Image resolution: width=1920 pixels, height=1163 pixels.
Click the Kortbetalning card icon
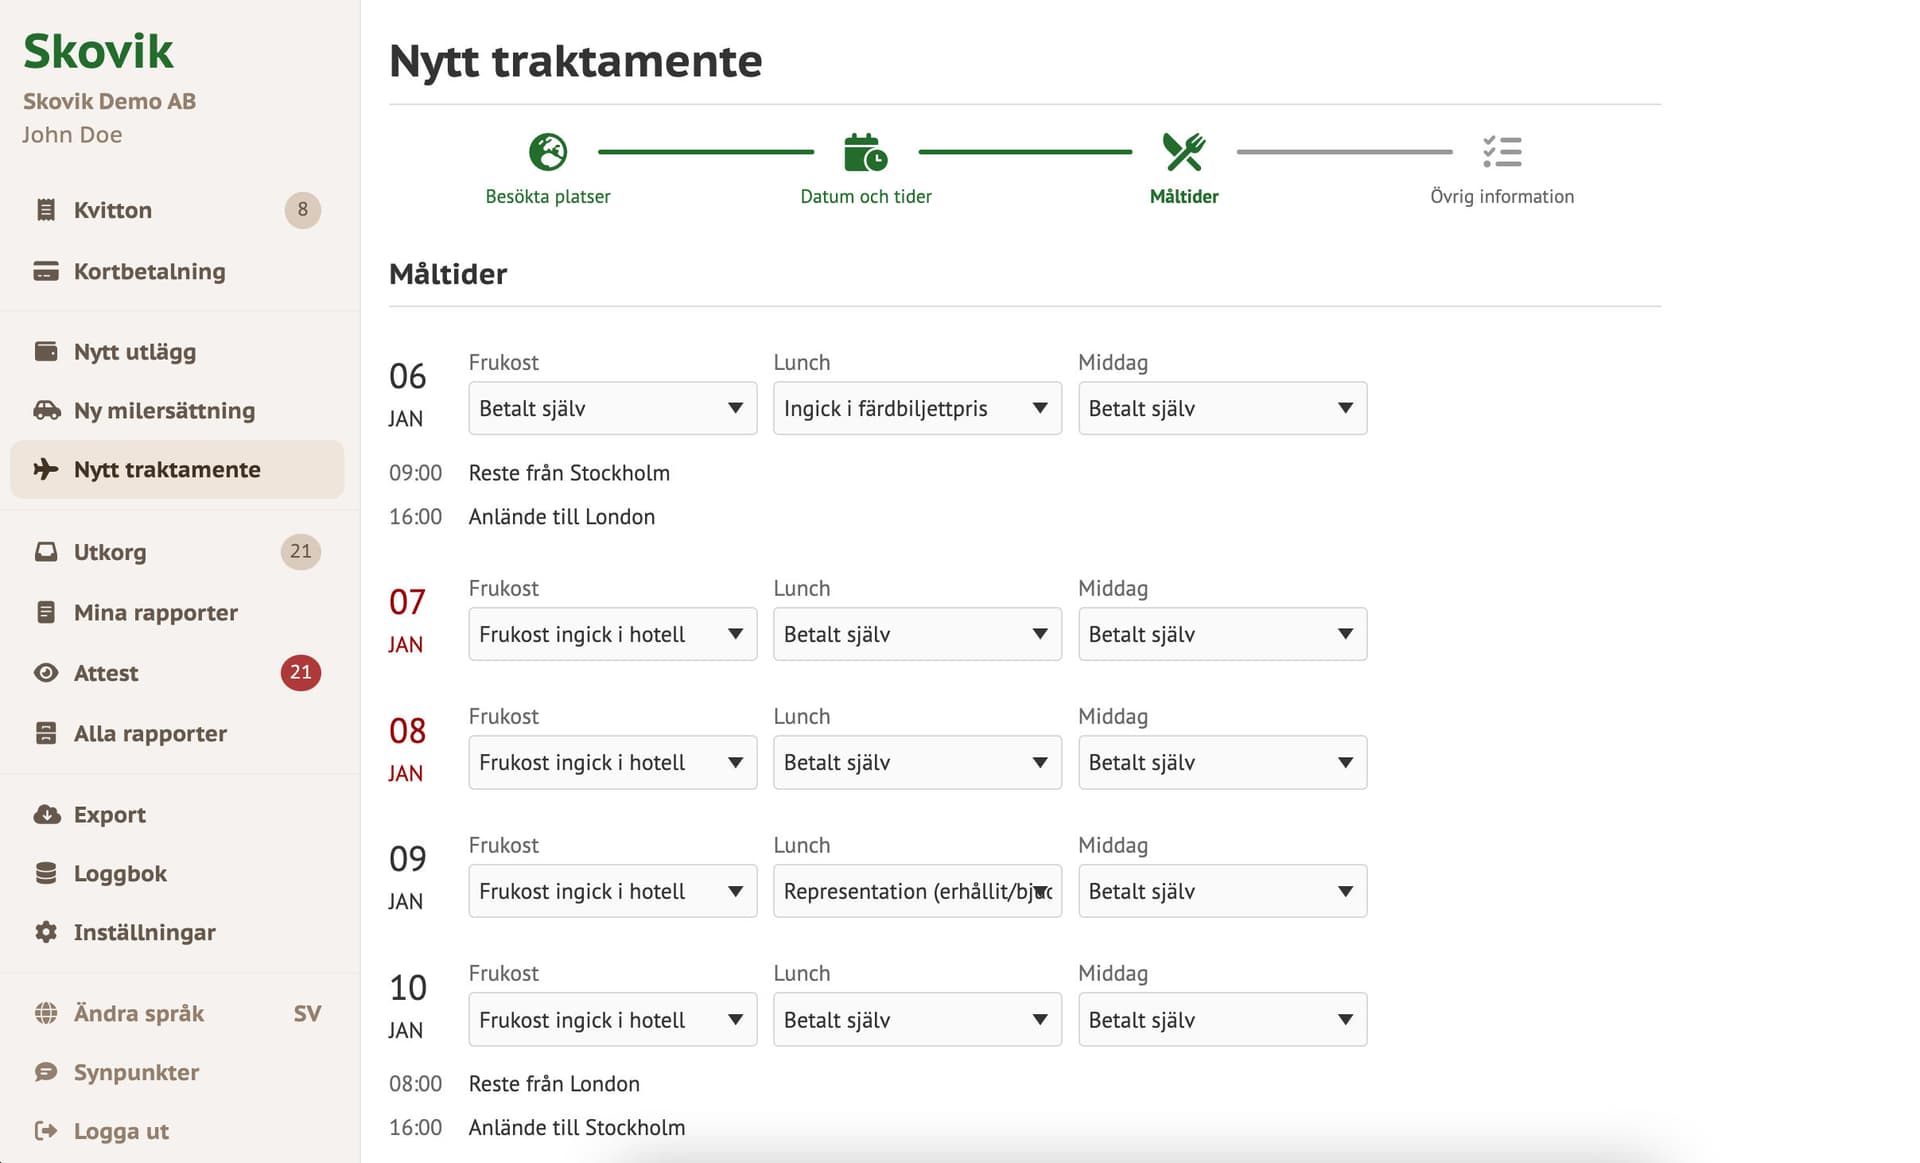coord(46,271)
